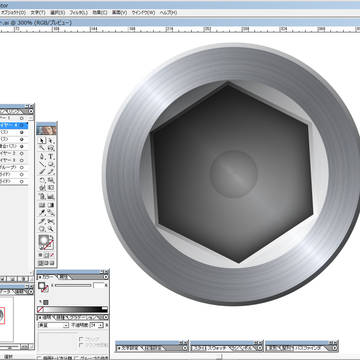Click the Navigator panel thumbnail preview

tap(6, 319)
